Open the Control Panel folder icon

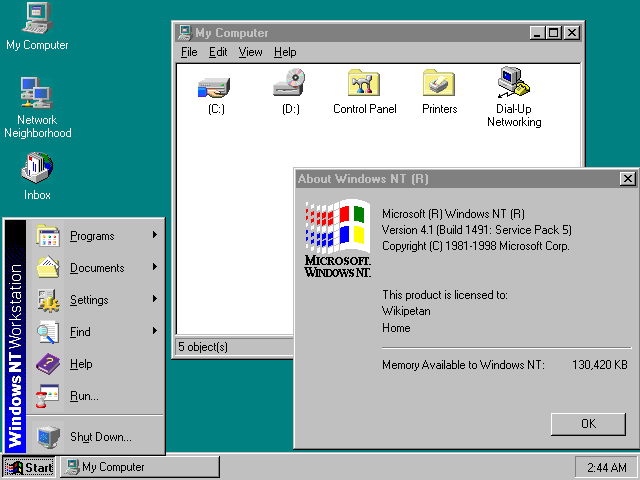click(364, 83)
